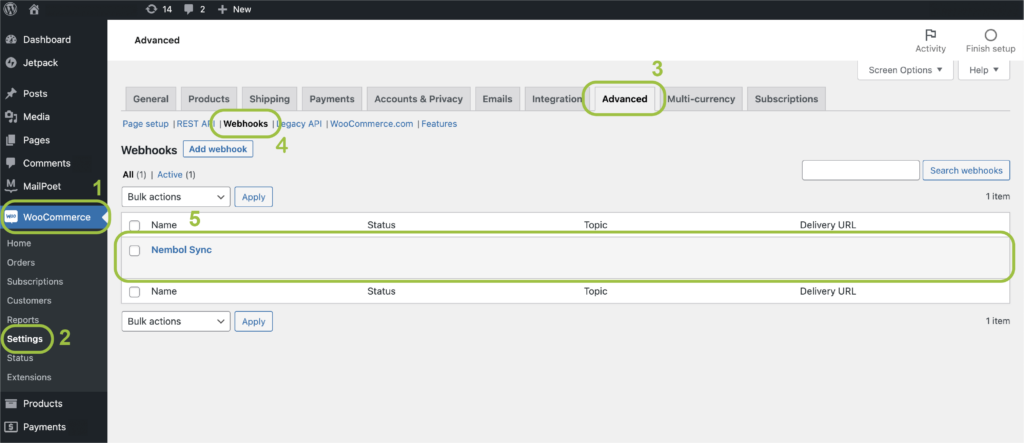Switch to the Multi-currency tab
The image size is (1024, 443).
click(701, 99)
